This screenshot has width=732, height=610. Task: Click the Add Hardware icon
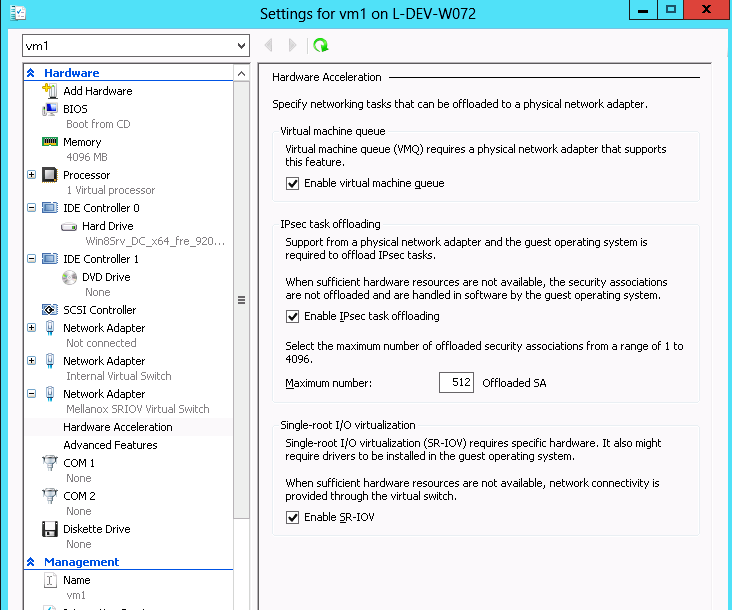50,91
